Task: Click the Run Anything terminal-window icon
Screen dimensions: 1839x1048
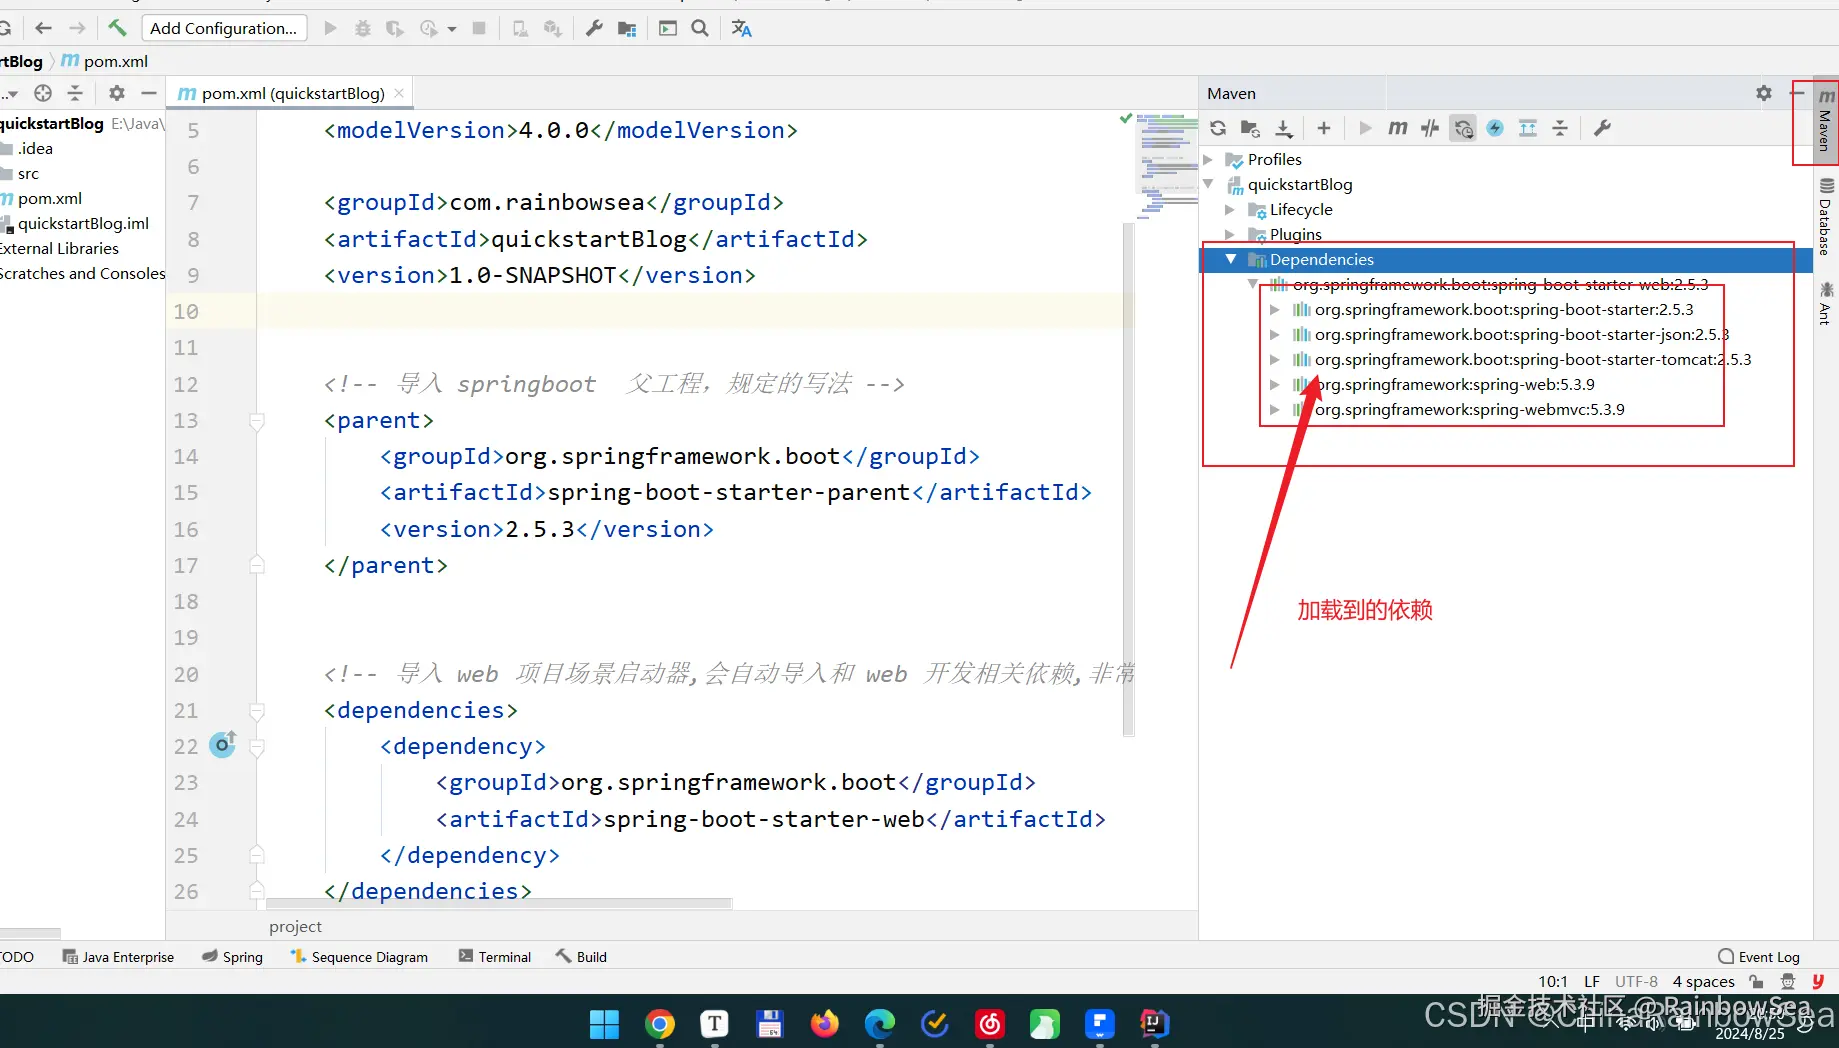Action: point(668,28)
